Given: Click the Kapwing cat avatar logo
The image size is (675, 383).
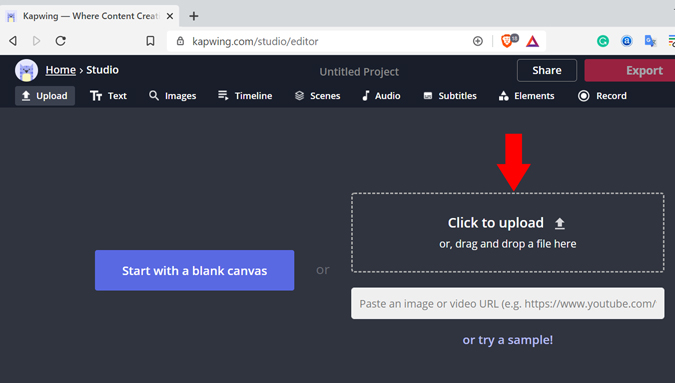Looking at the screenshot, I should coord(26,70).
